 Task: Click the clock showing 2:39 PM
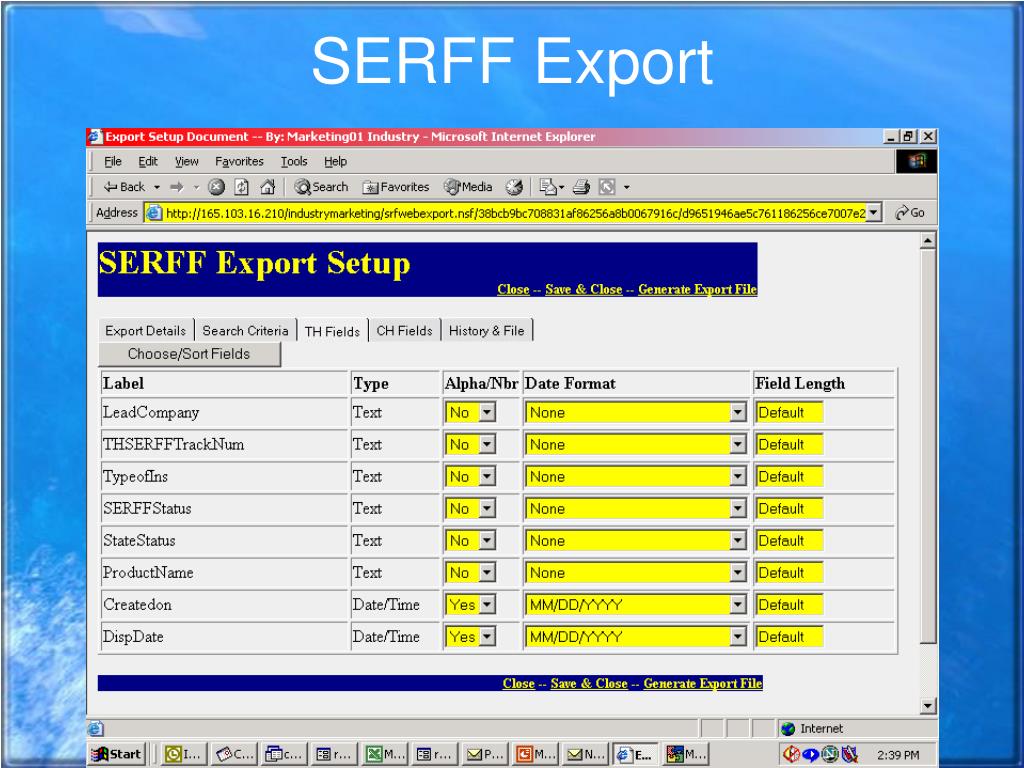898,755
